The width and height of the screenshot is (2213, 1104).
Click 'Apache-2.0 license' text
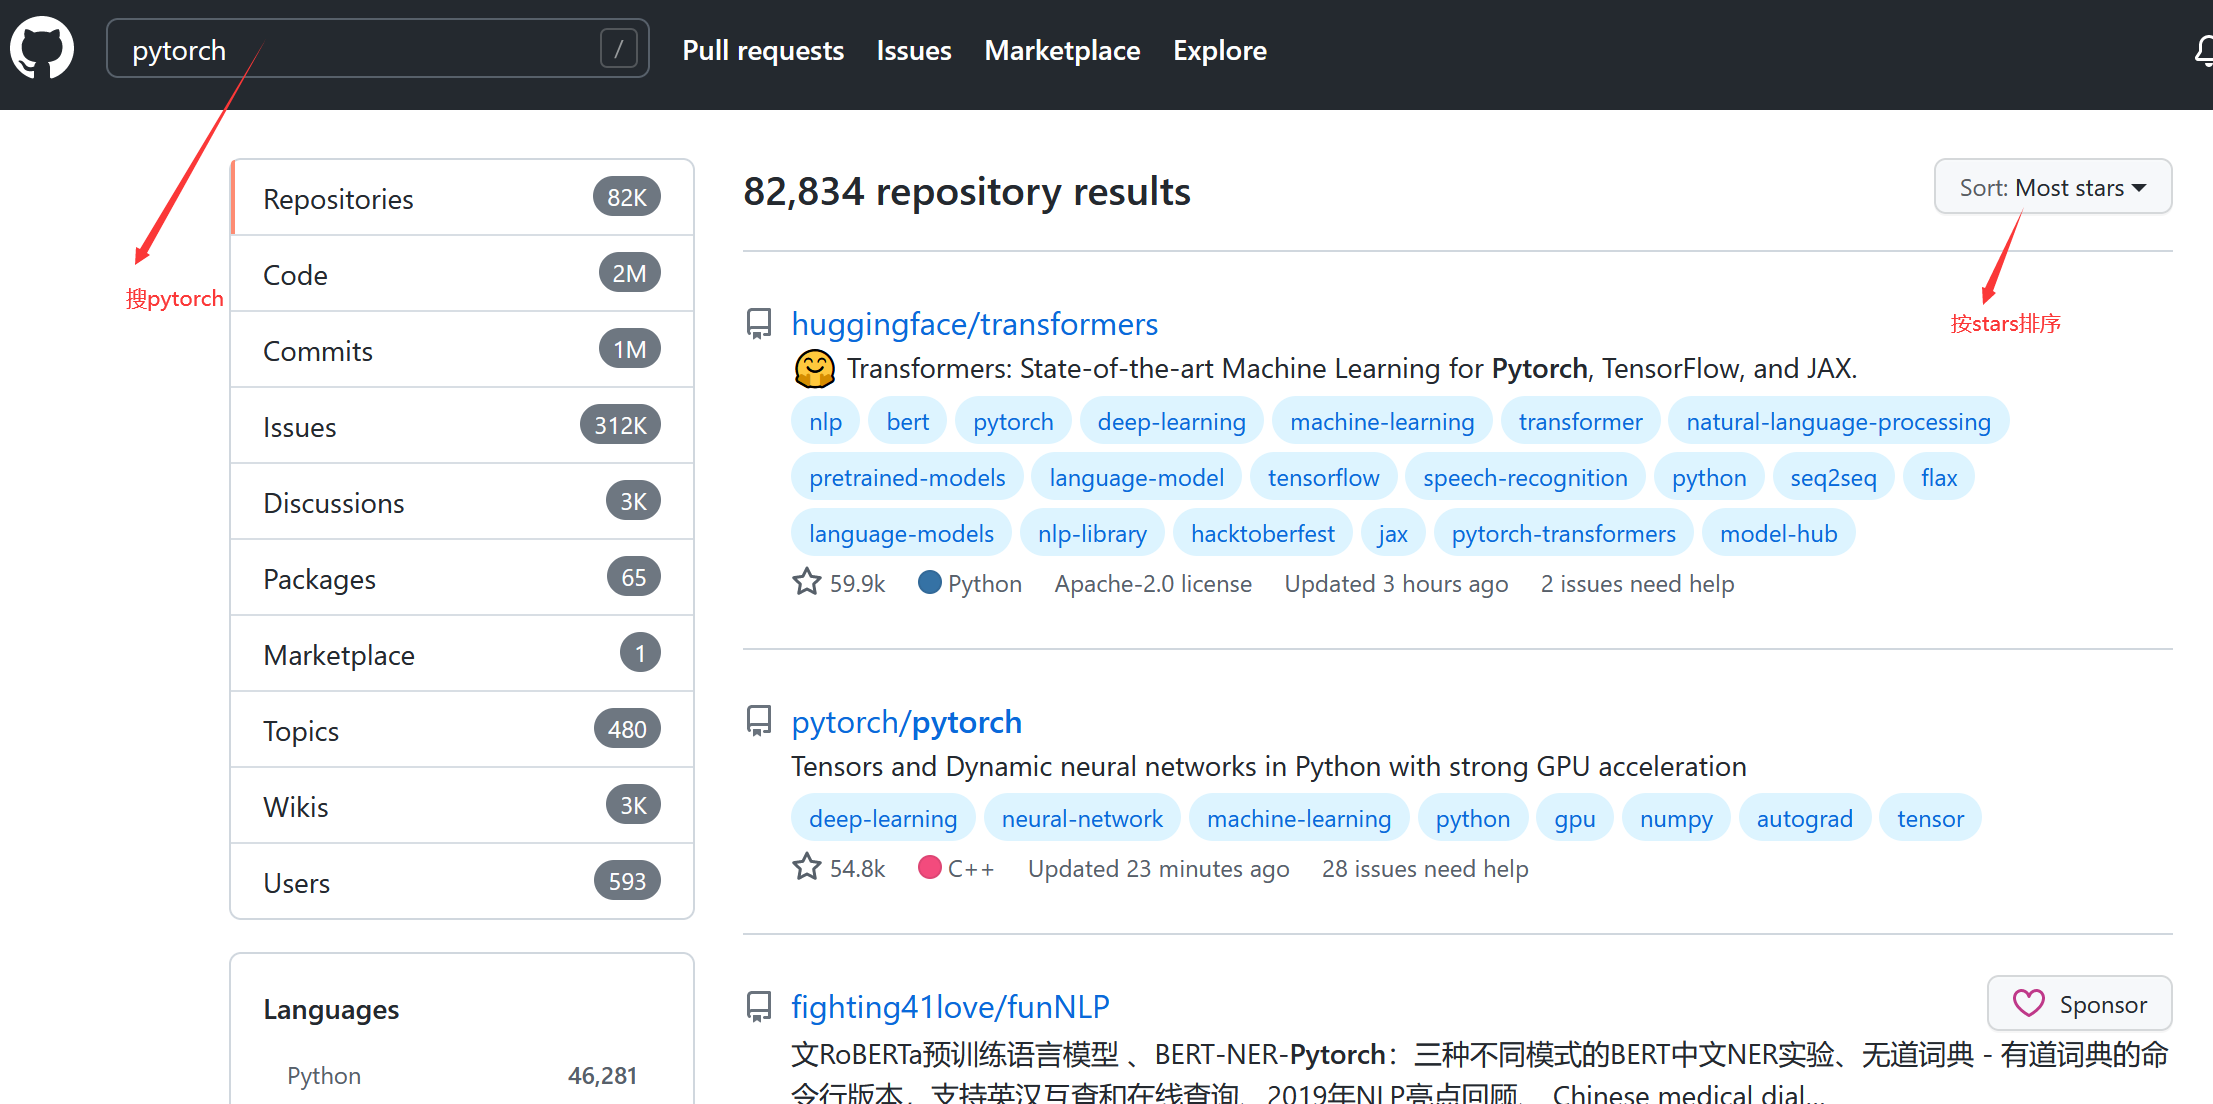(x=1153, y=583)
